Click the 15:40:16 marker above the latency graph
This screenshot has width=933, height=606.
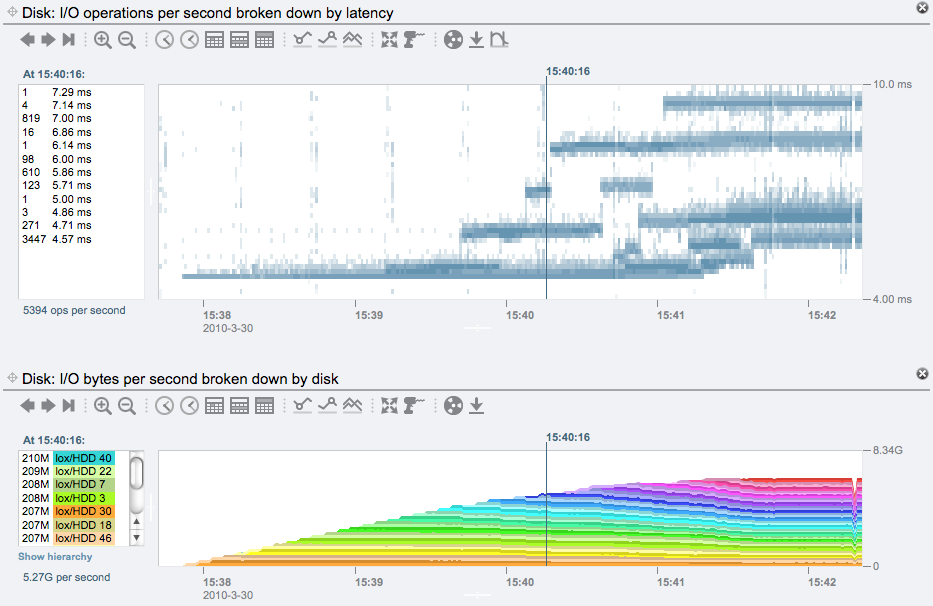pyautogui.click(x=568, y=72)
